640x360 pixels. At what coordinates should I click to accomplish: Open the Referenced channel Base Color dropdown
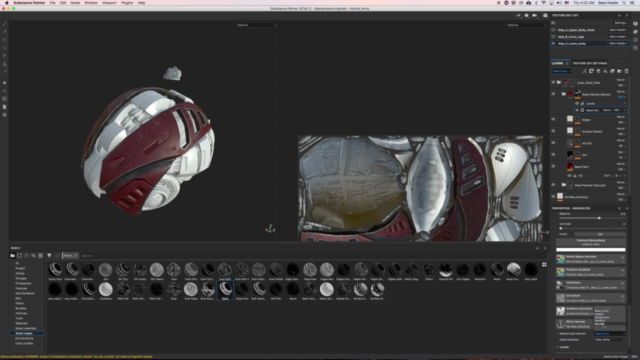point(610,333)
